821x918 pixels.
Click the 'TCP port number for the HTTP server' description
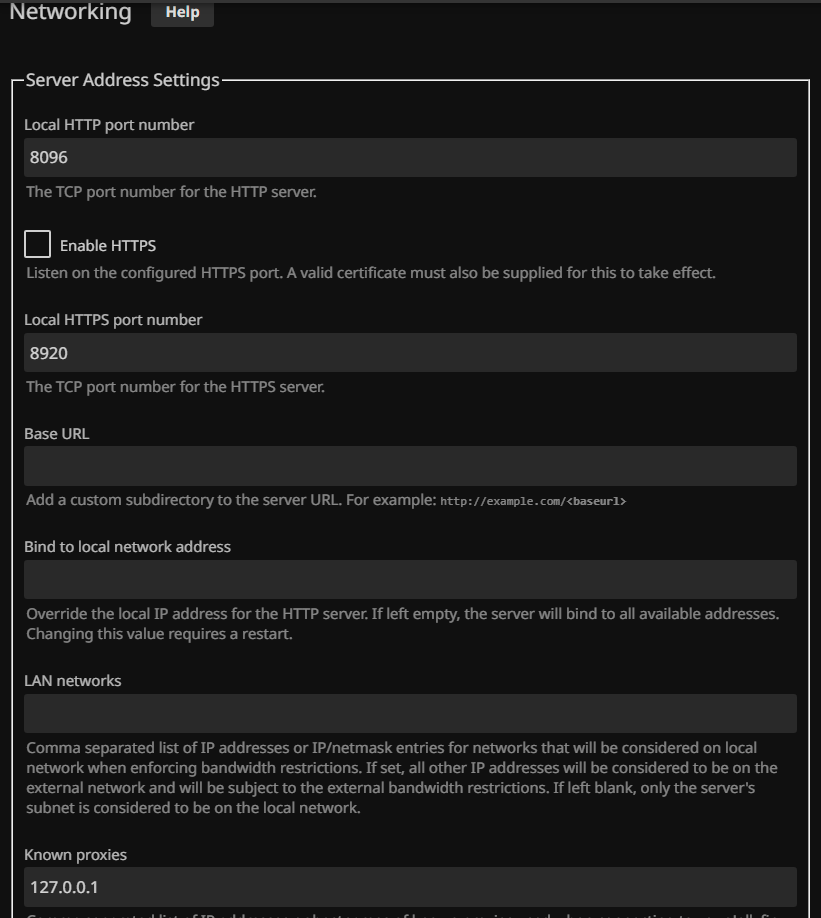click(171, 191)
